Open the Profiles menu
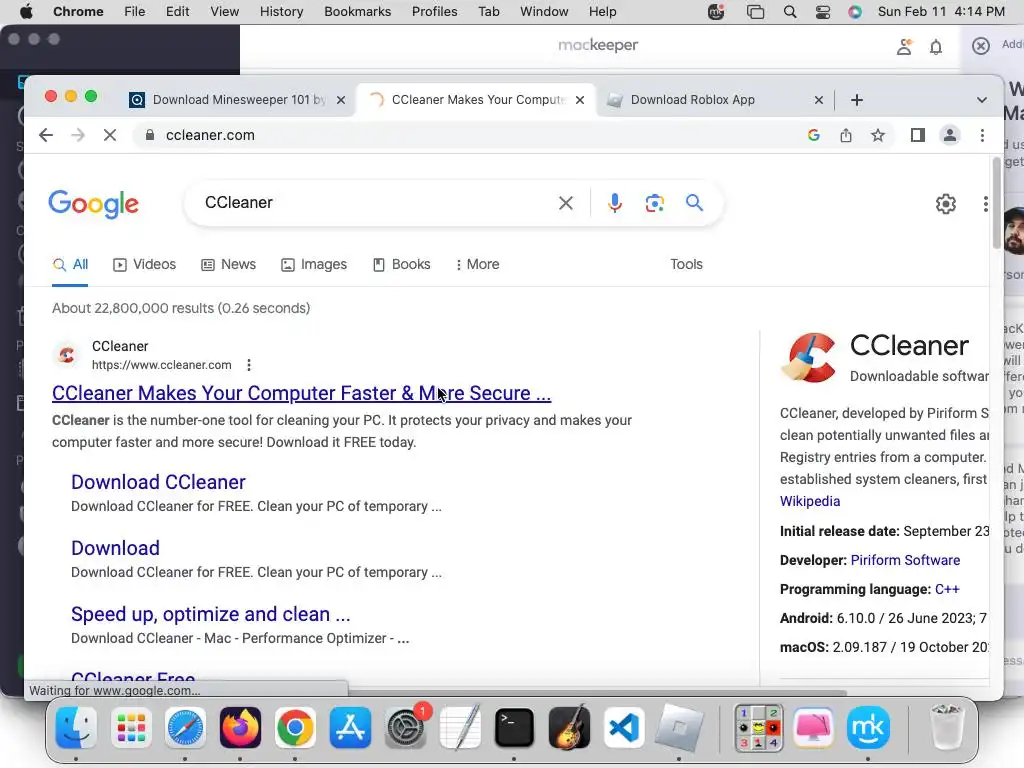 (x=434, y=12)
